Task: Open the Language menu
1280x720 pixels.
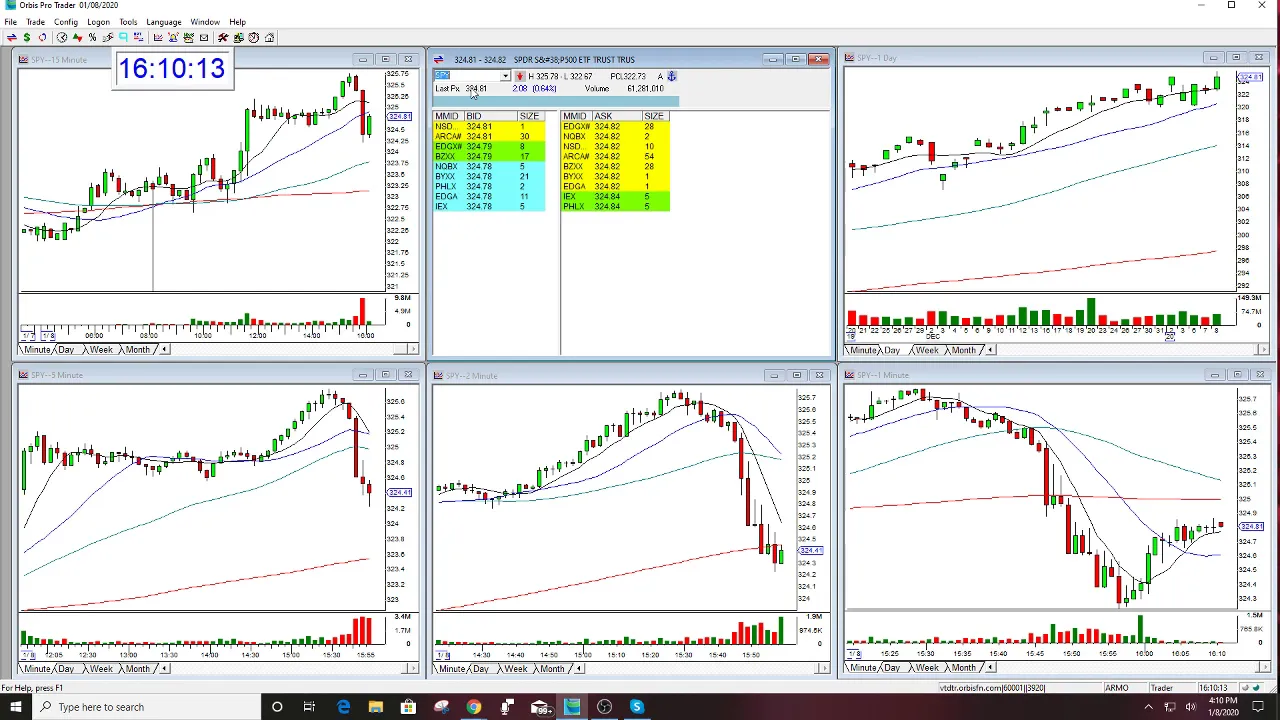Action: pos(164,22)
